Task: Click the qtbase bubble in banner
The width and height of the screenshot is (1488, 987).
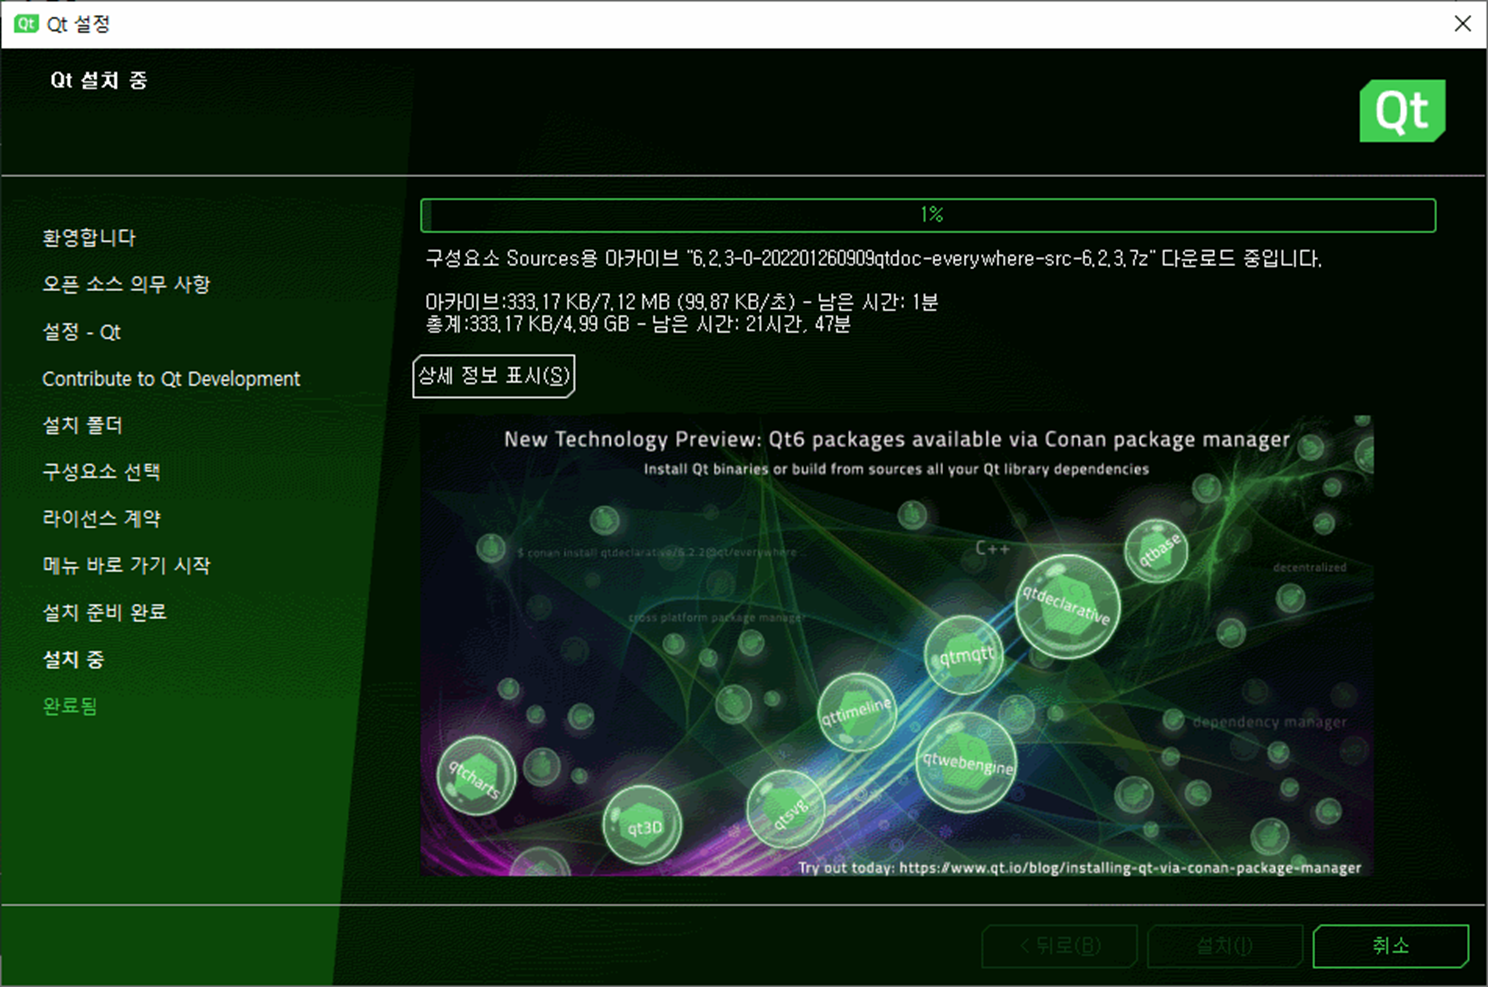Action: coord(1157,551)
